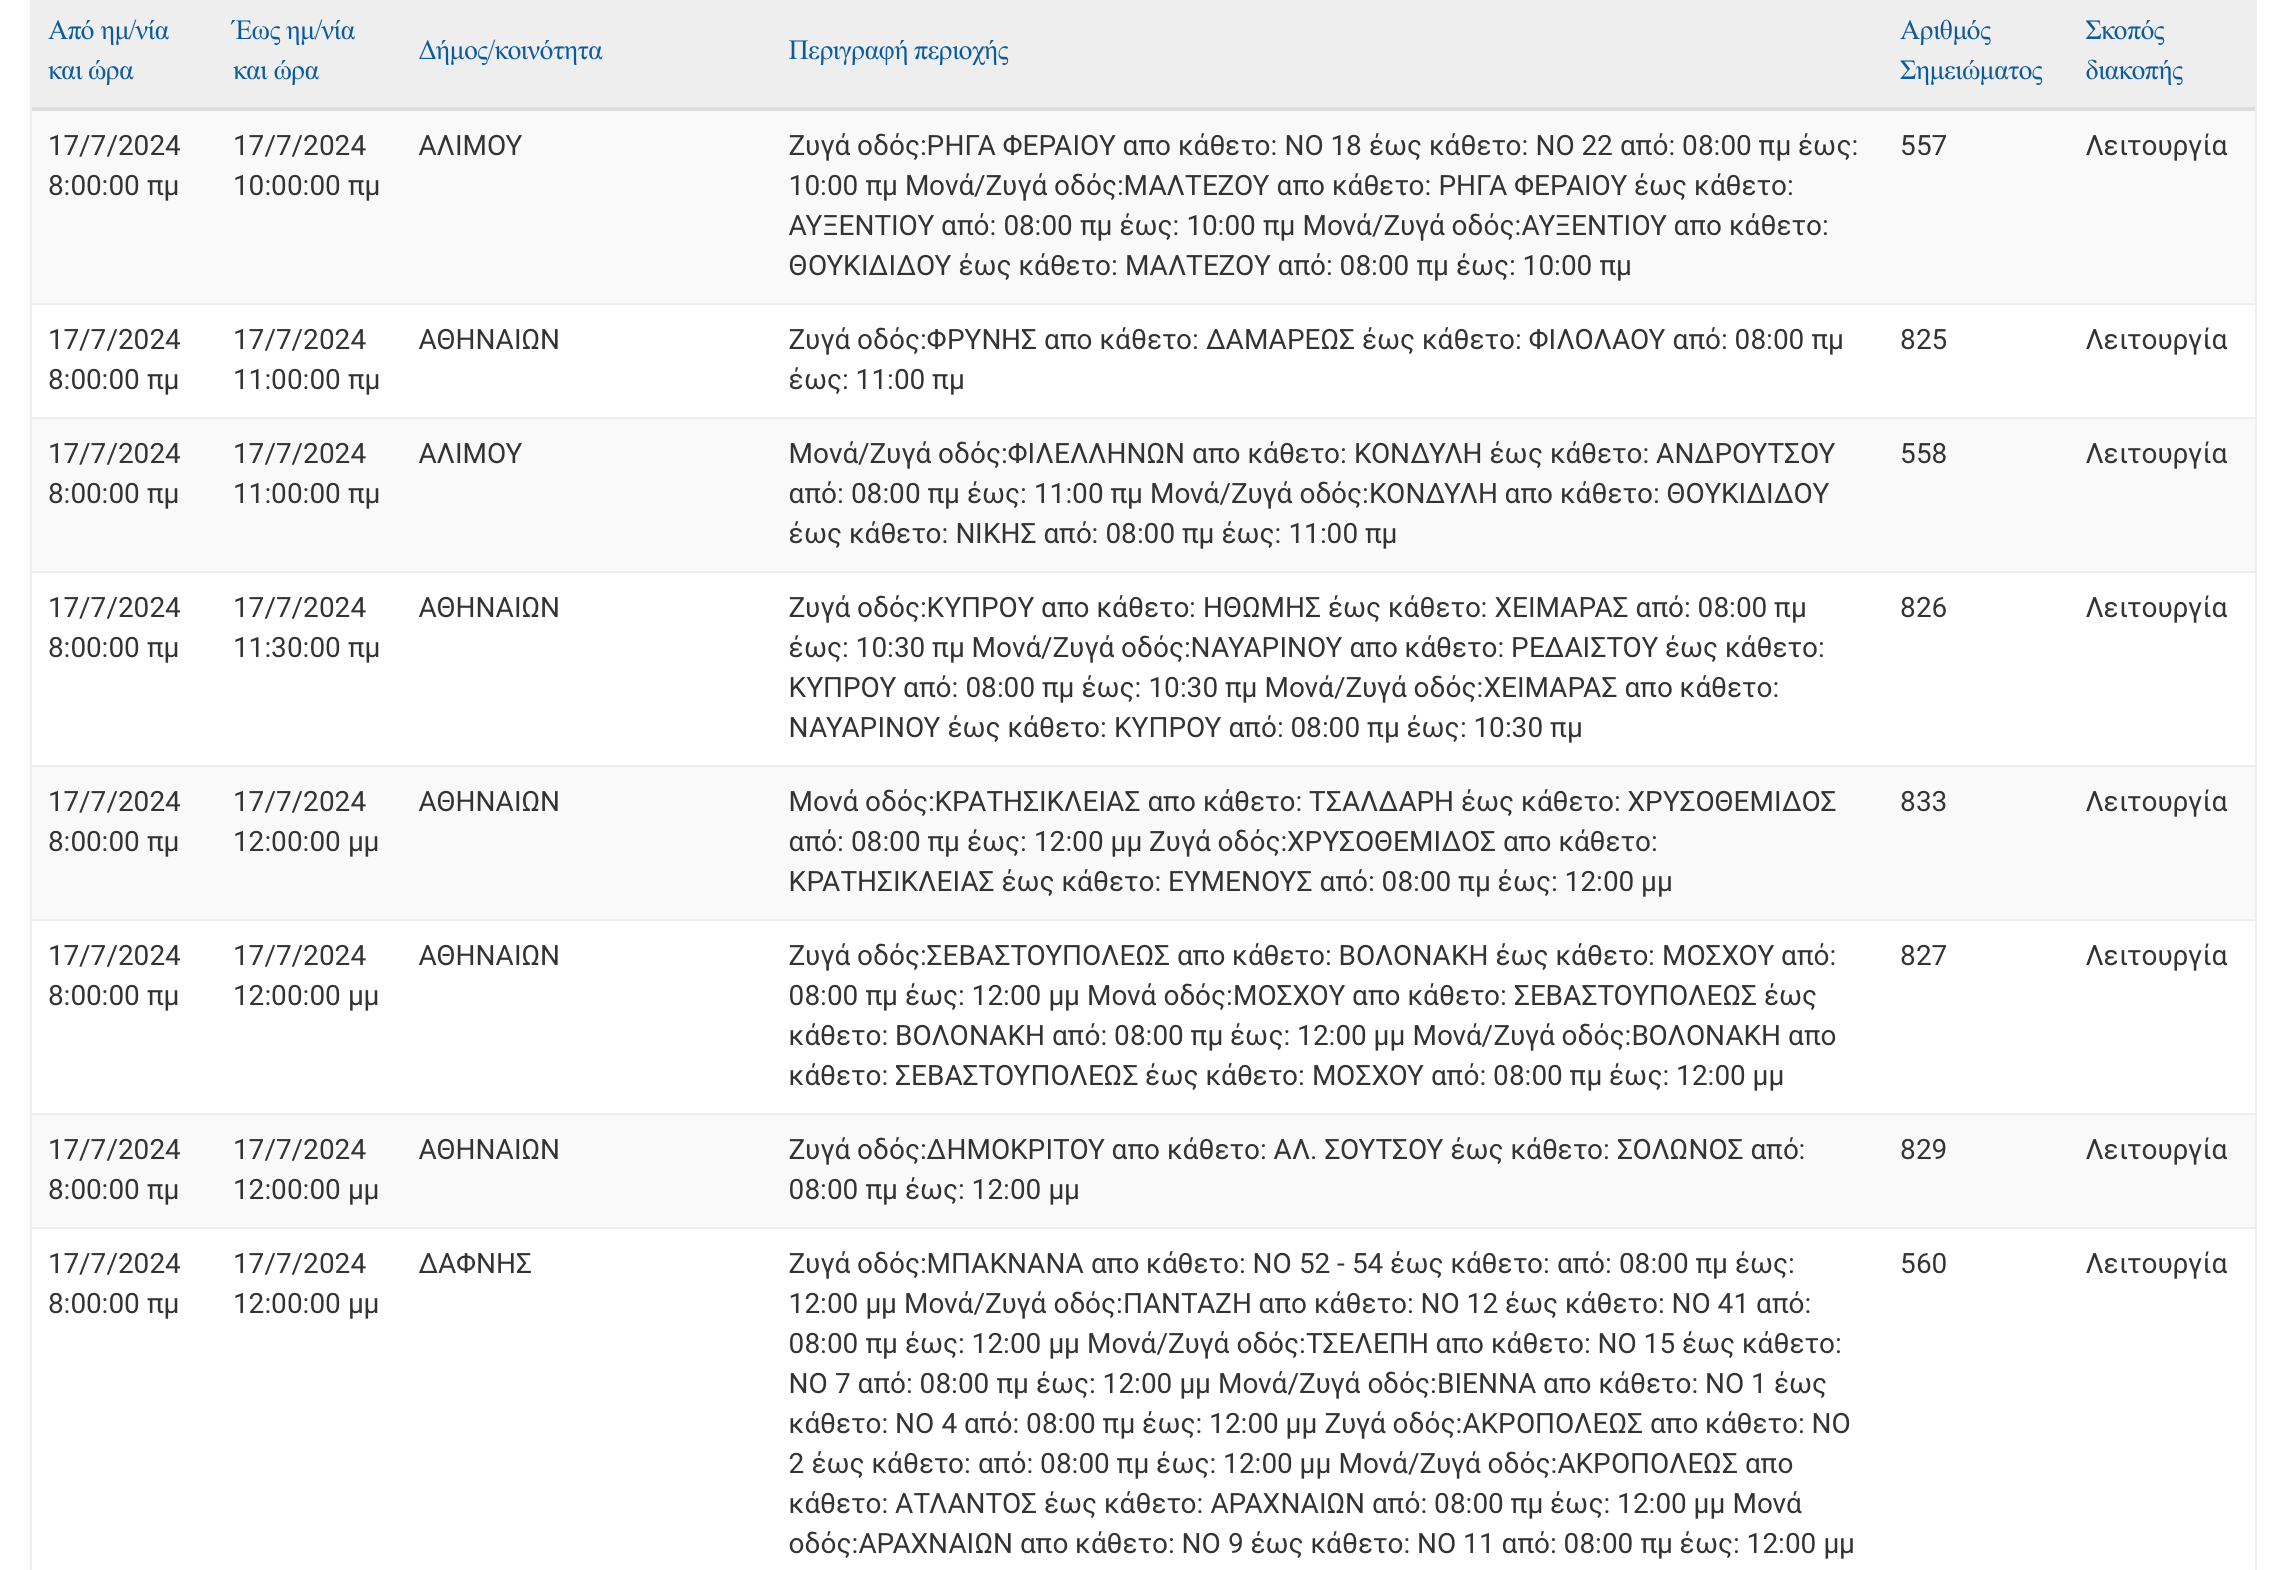Click ΑΘΗΝΑΙΩΝ municipality in row 829
Screen dimensions: 2289x1570
tap(489, 1150)
